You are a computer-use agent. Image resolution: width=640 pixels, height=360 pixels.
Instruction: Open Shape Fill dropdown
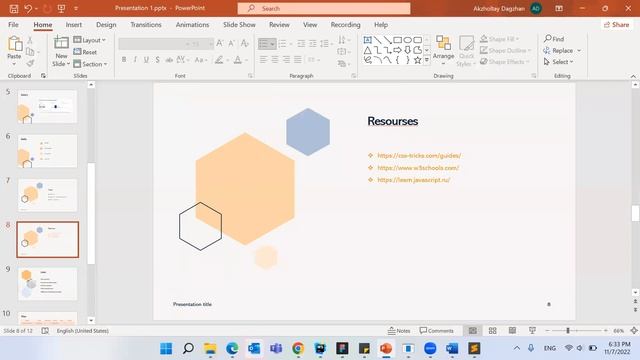[x=499, y=39]
